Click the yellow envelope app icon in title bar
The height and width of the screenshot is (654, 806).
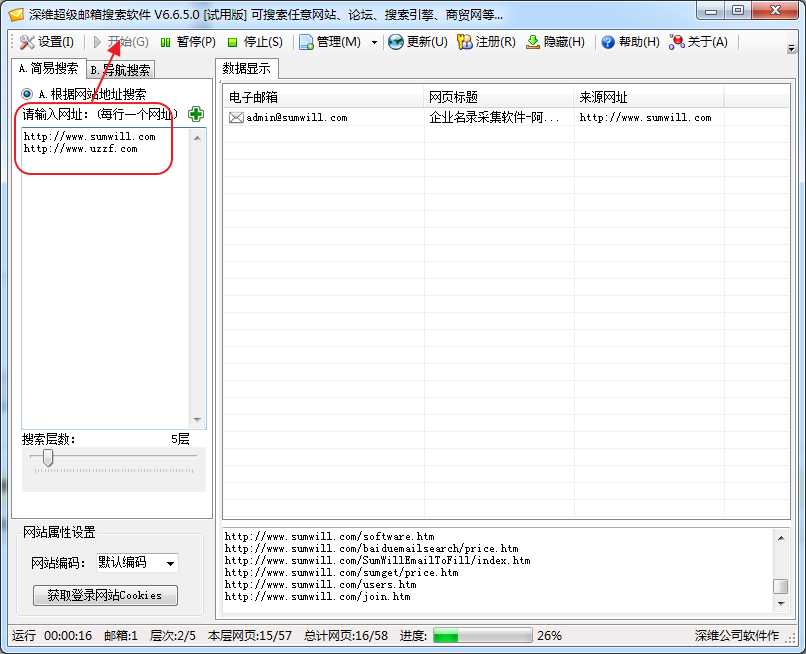[16, 14]
